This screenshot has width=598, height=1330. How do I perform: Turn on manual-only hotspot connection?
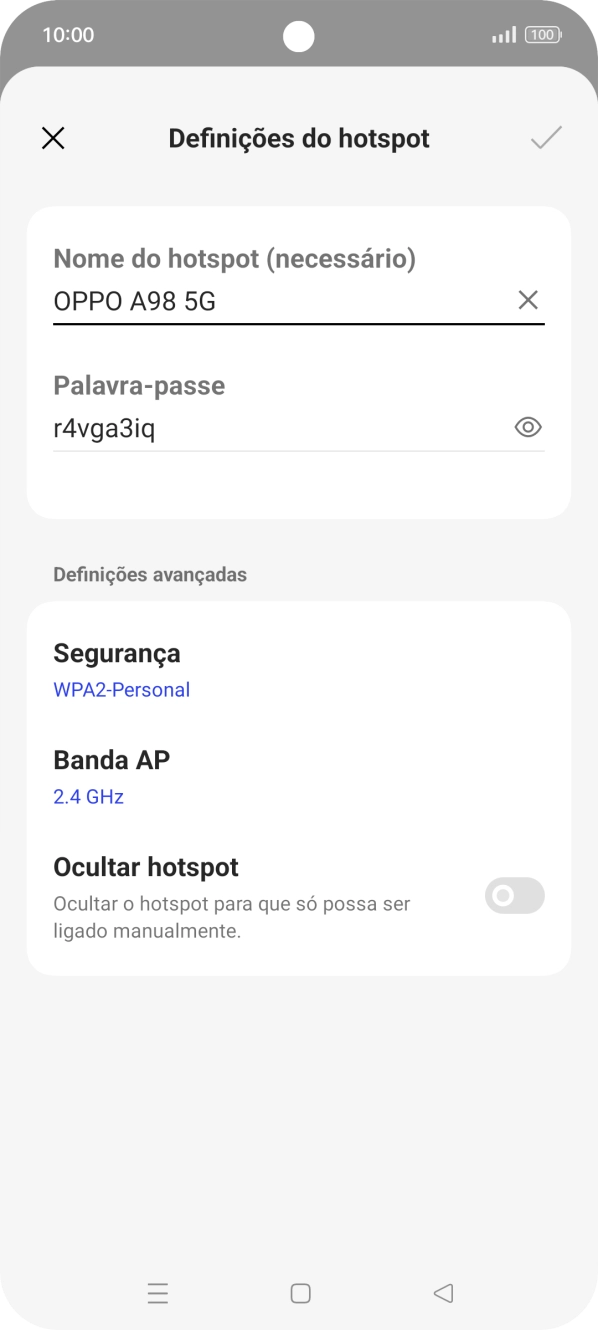[x=514, y=895]
